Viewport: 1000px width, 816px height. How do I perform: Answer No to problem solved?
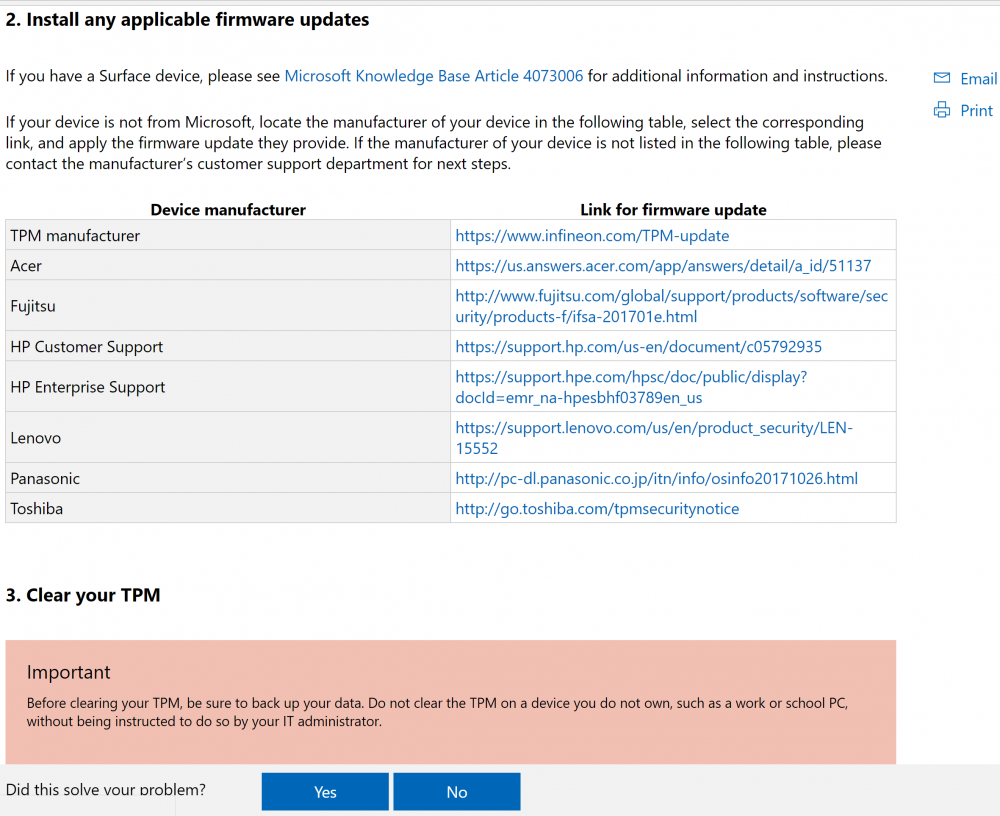(x=457, y=792)
